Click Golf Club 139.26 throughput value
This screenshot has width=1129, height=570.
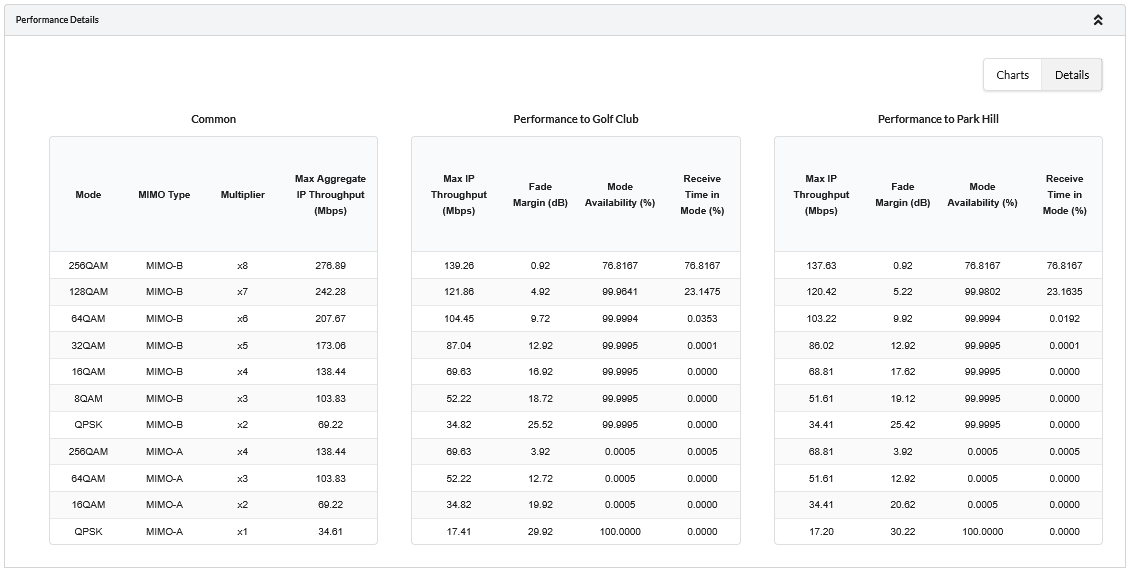tap(459, 266)
